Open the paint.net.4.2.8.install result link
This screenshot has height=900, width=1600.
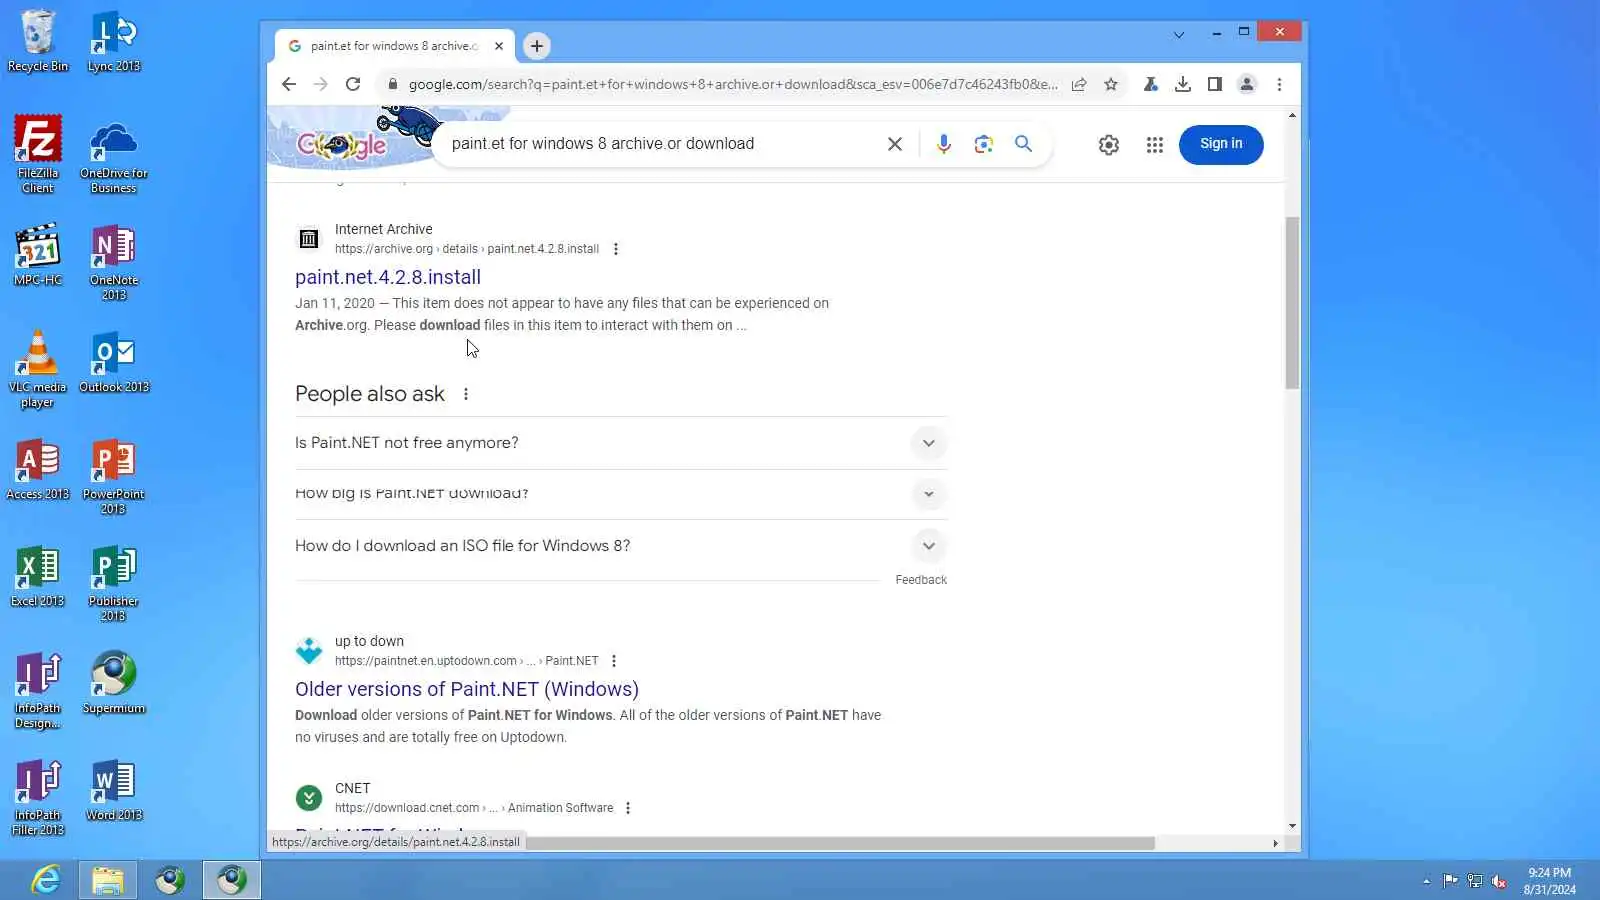click(x=388, y=277)
